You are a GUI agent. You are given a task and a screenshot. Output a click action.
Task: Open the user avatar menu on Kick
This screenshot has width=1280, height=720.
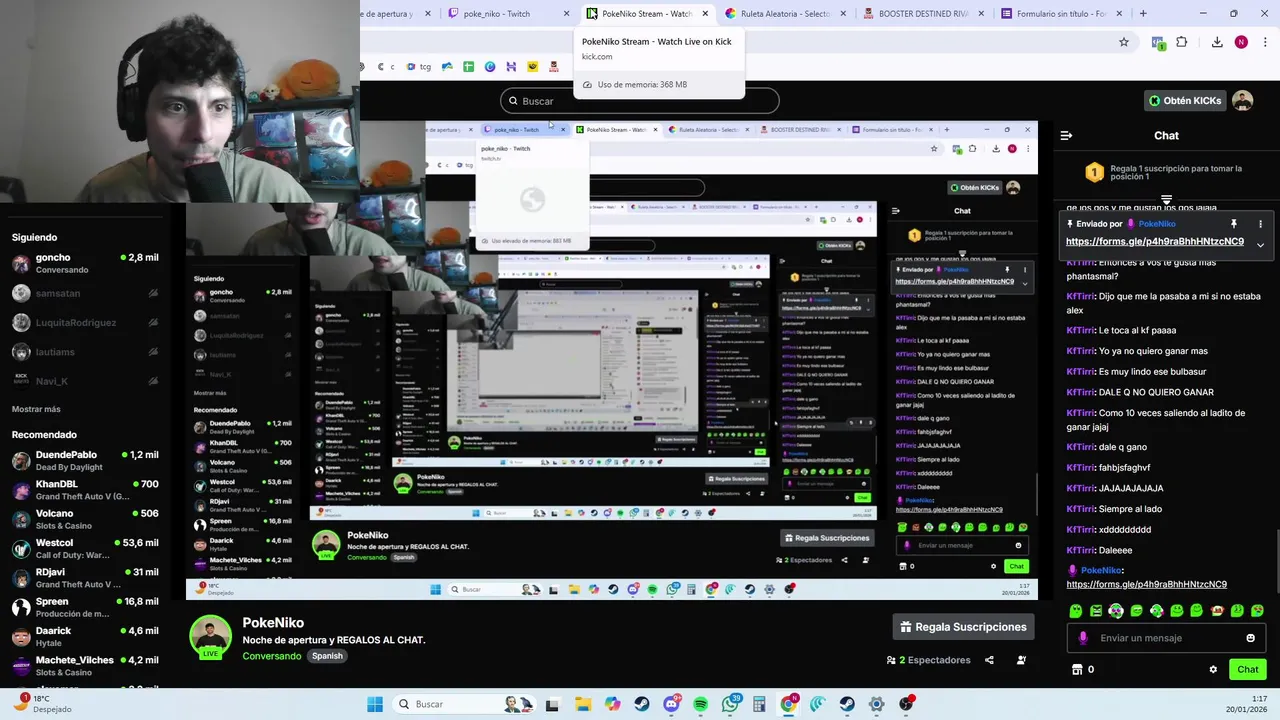pos(1242,100)
